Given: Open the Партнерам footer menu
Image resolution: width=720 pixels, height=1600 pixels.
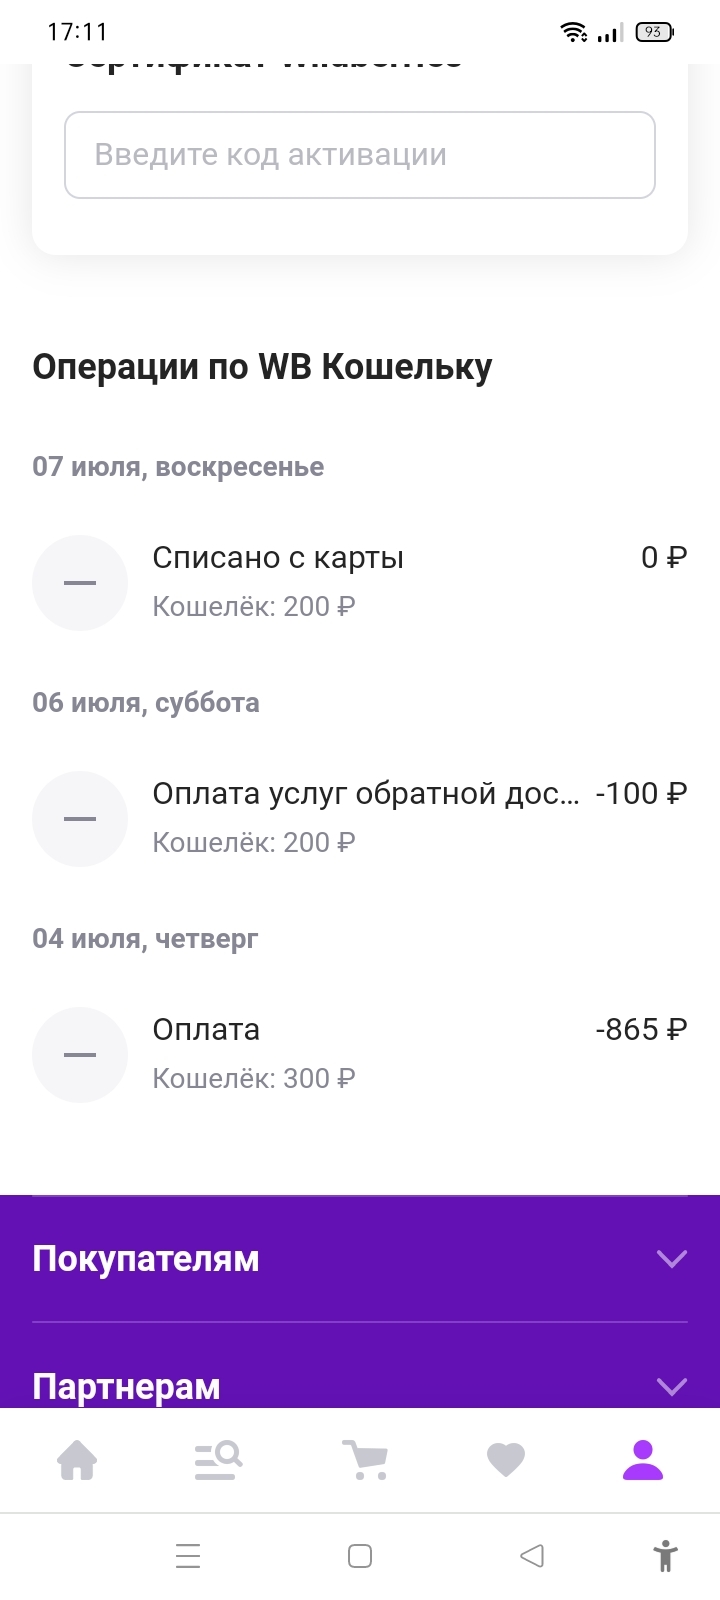Looking at the screenshot, I should tap(126, 1387).
